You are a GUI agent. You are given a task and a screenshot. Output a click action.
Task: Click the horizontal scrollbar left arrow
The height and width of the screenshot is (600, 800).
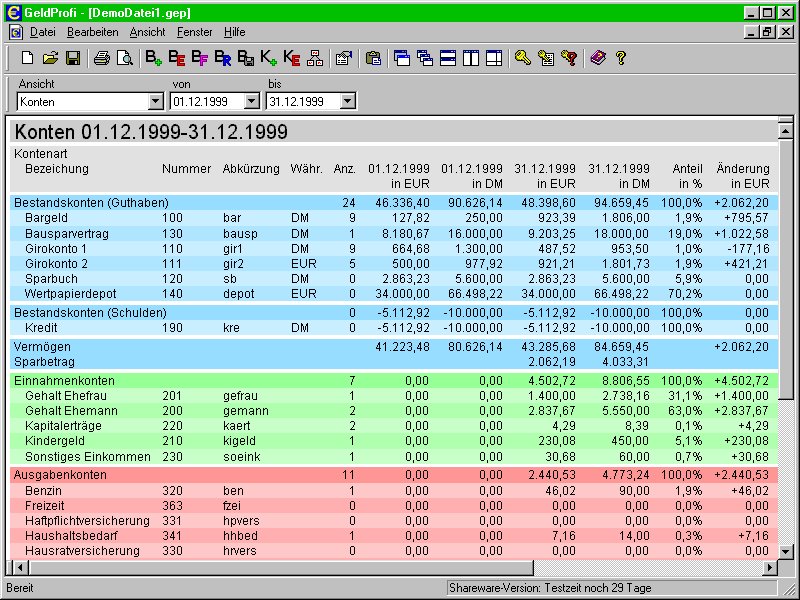point(20,567)
